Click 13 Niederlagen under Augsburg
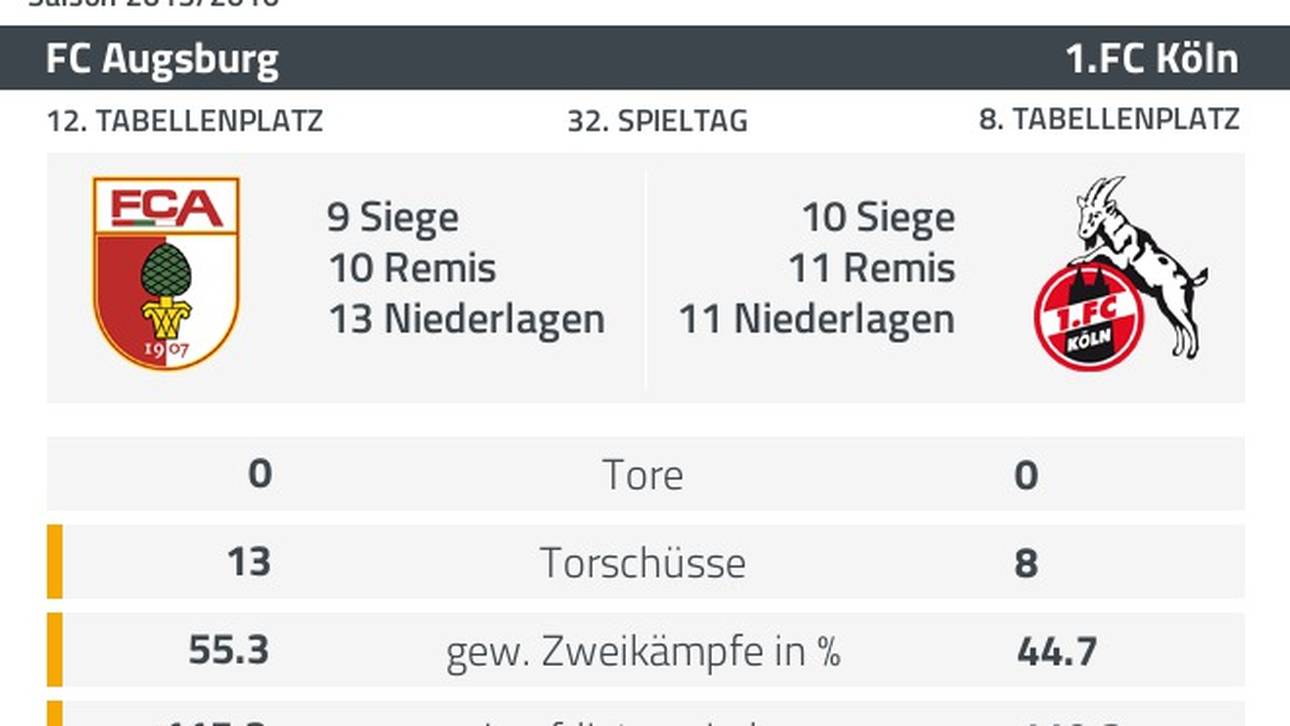The image size is (1290, 726). click(x=467, y=319)
